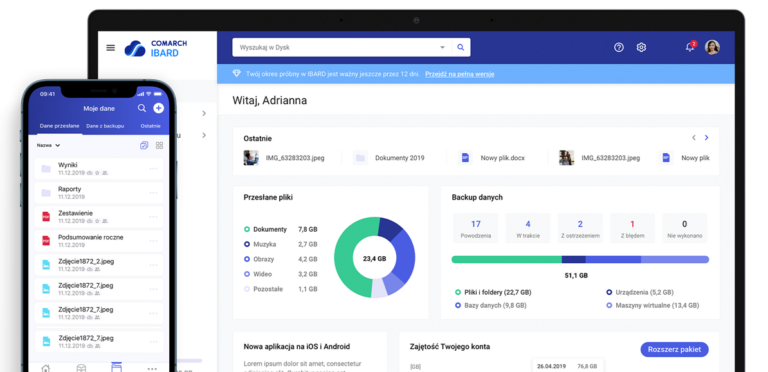Toggle Dokumenty legend marker in Przesłane pliki
Image resolution: width=768 pixels, height=372 pixels.
(x=247, y=229)
